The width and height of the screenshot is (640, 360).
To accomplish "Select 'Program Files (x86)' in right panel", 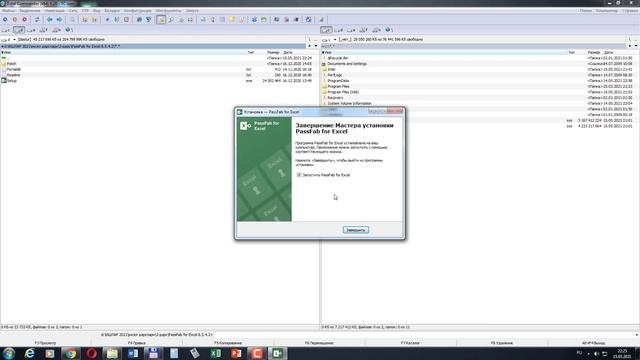I will (x=343, y=92).
